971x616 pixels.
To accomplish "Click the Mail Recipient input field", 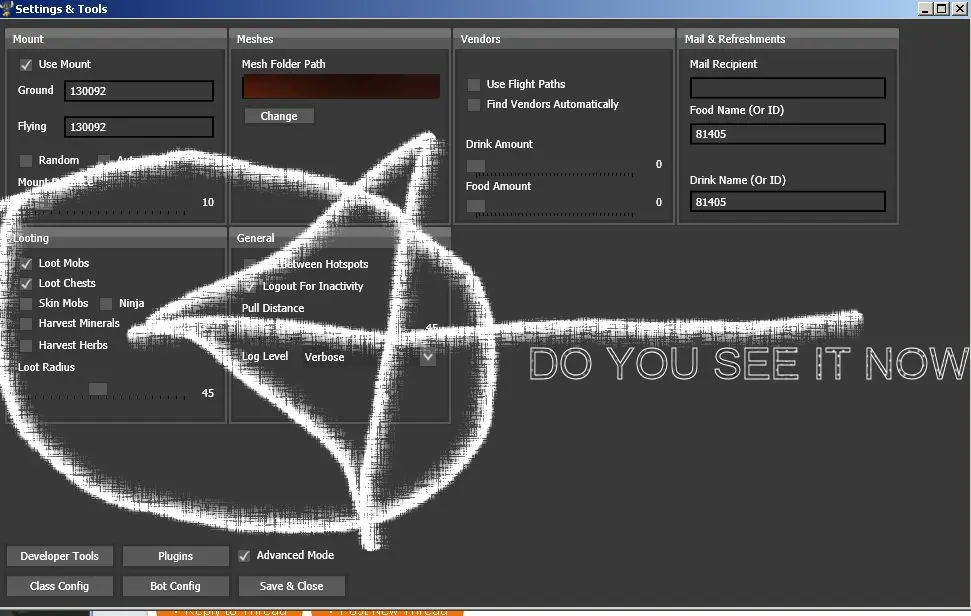I will coord(787,88).
